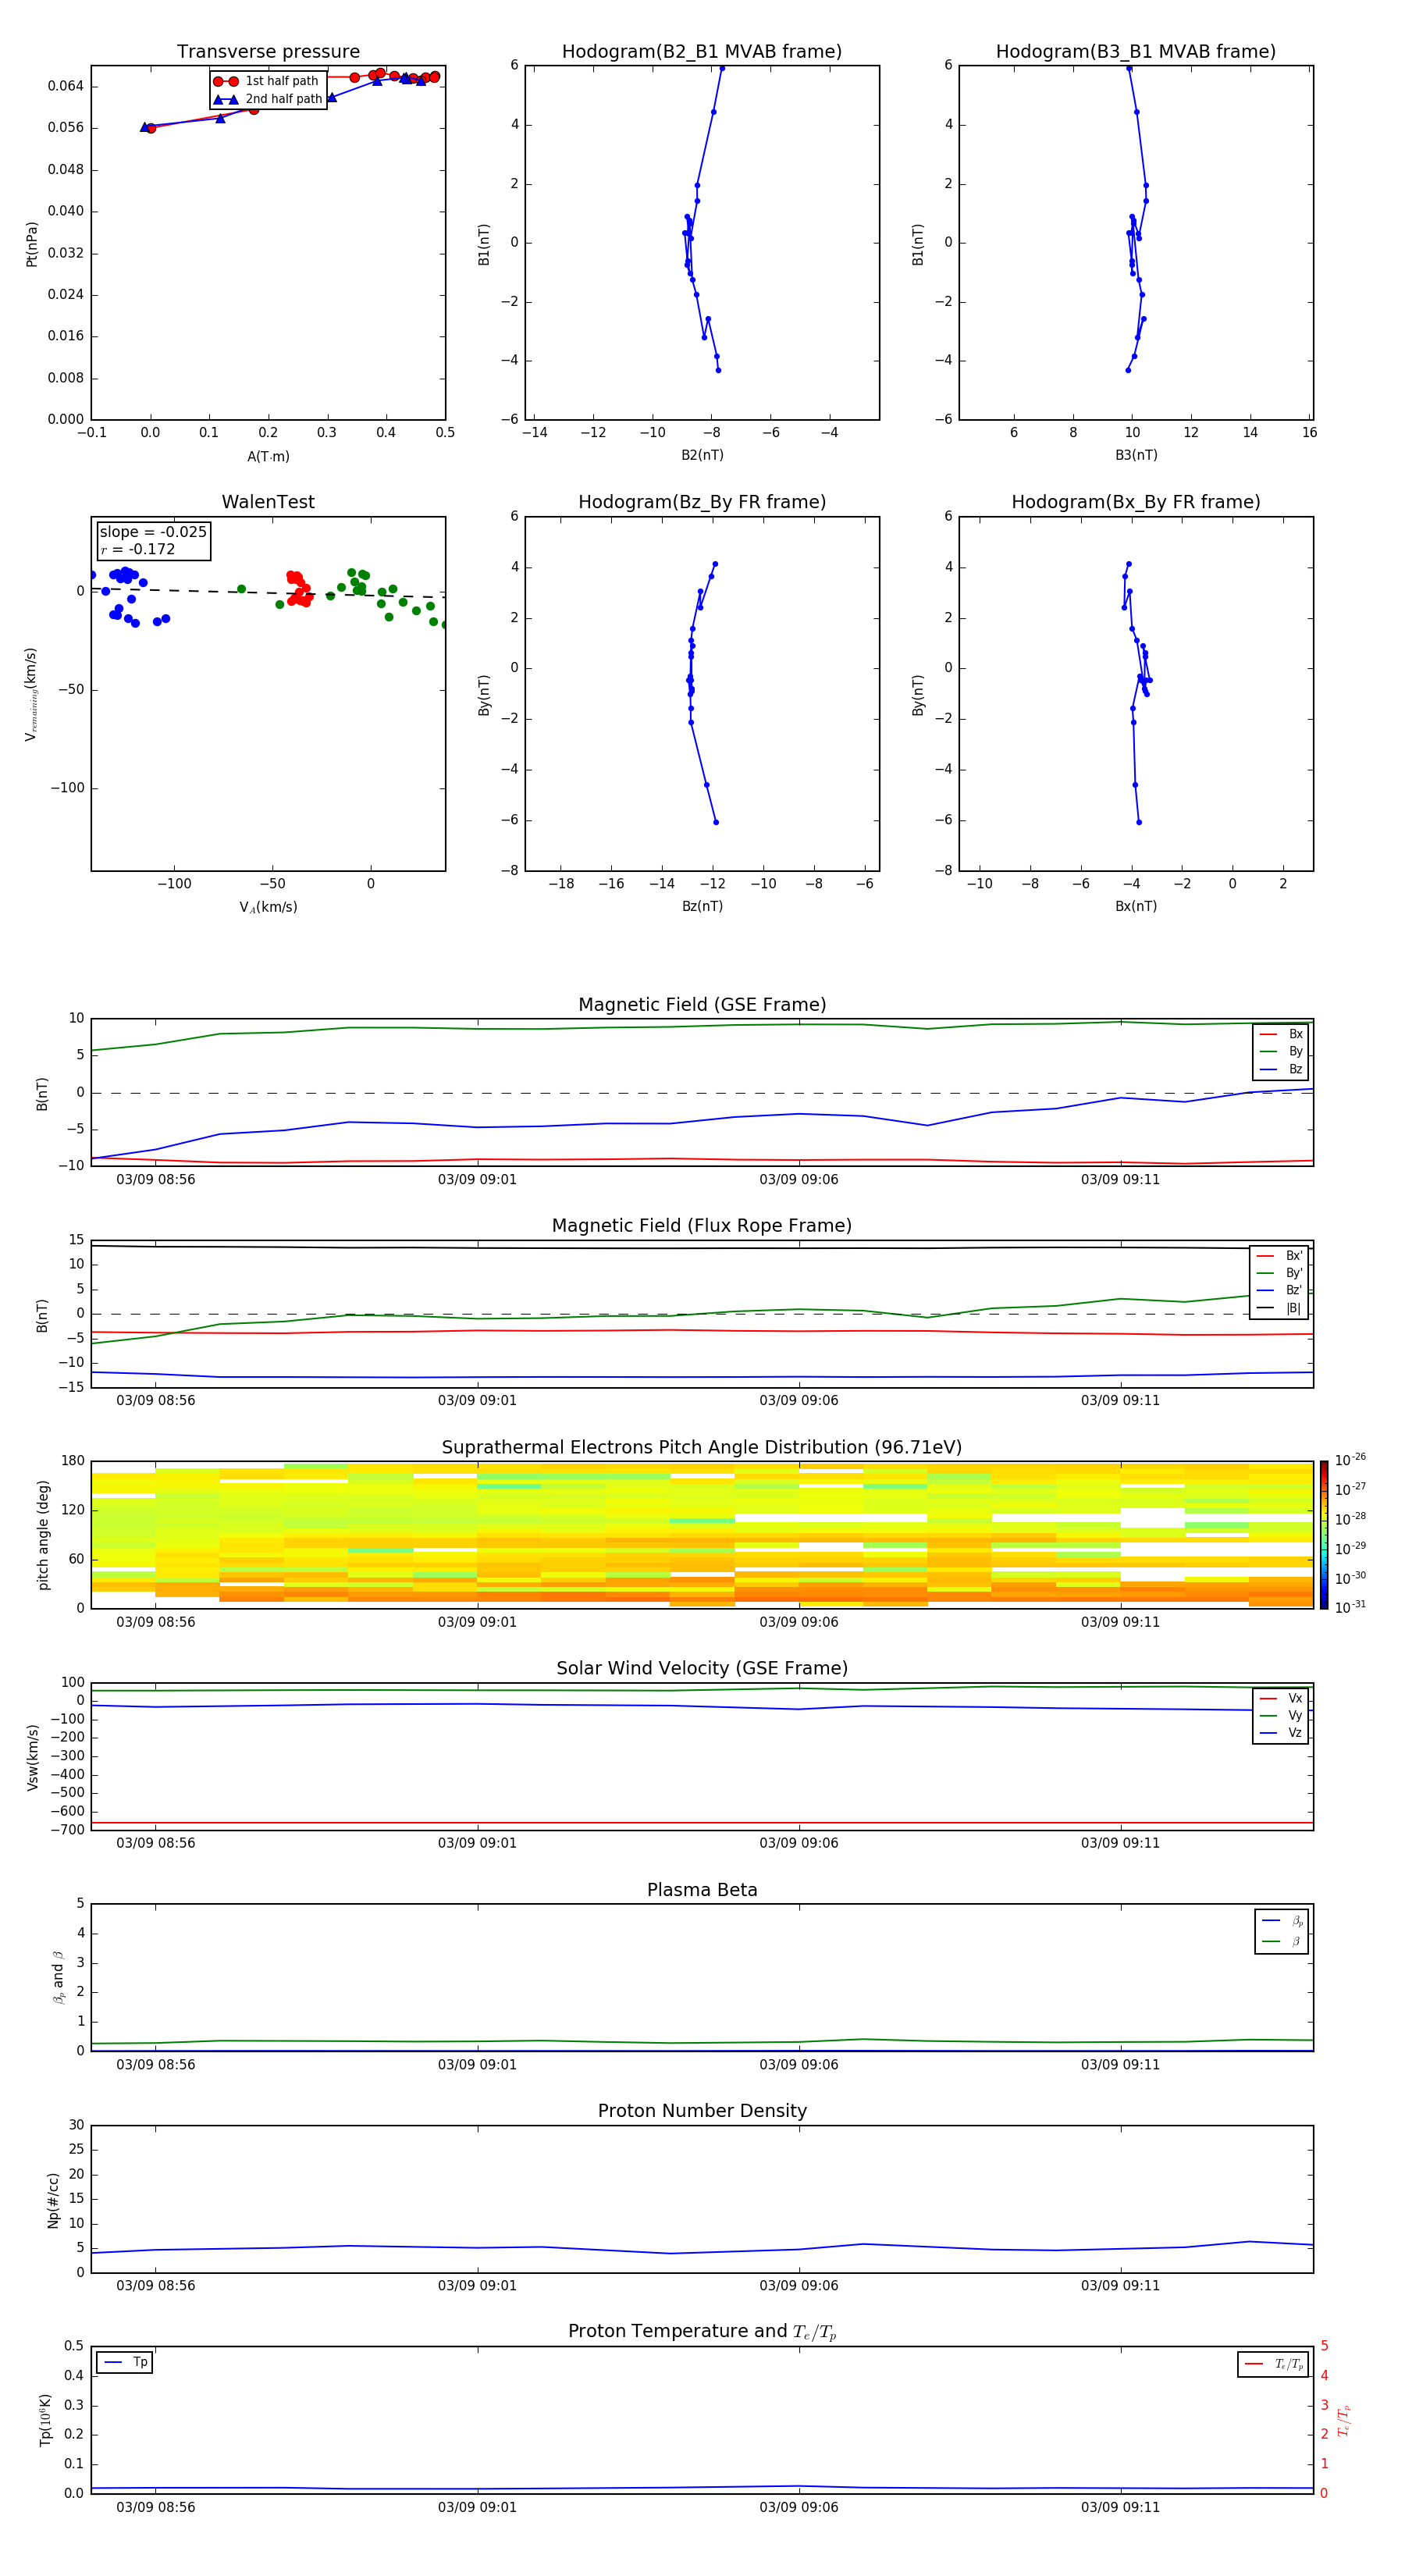Click the 'Bx(nT)' x-axis label
Viewport: 1405px width, 2576px height.
click(1136, 906)
